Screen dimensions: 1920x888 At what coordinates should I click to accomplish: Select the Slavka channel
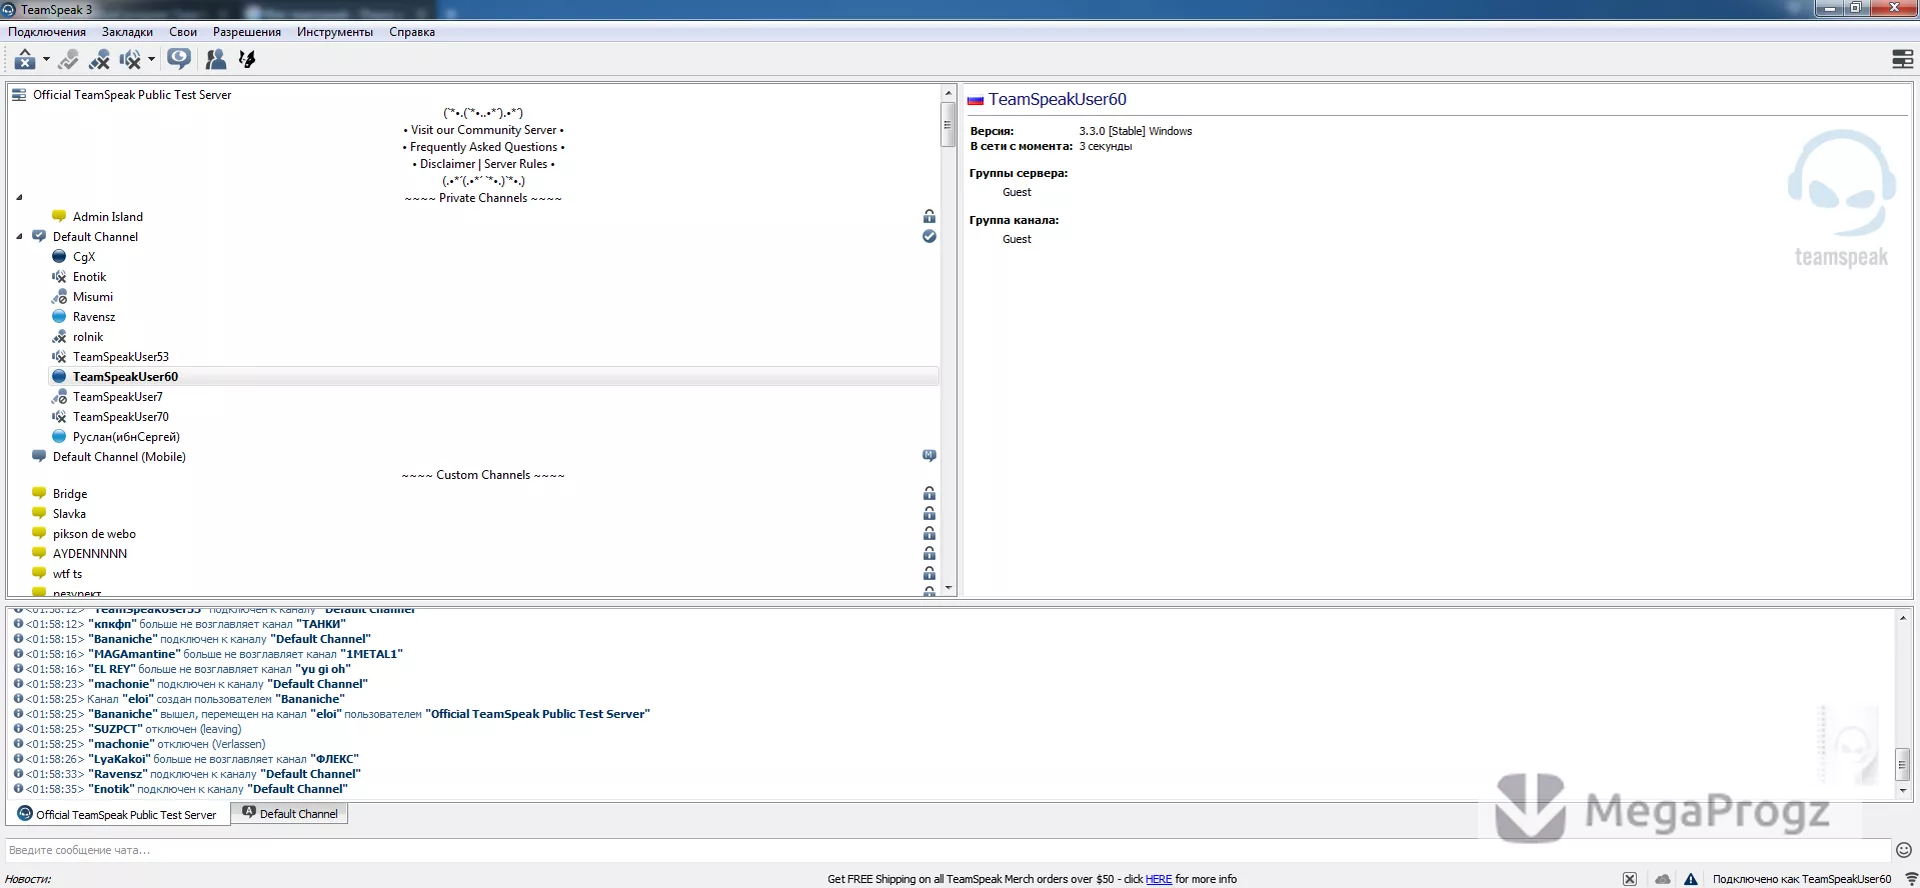(69, 514)
